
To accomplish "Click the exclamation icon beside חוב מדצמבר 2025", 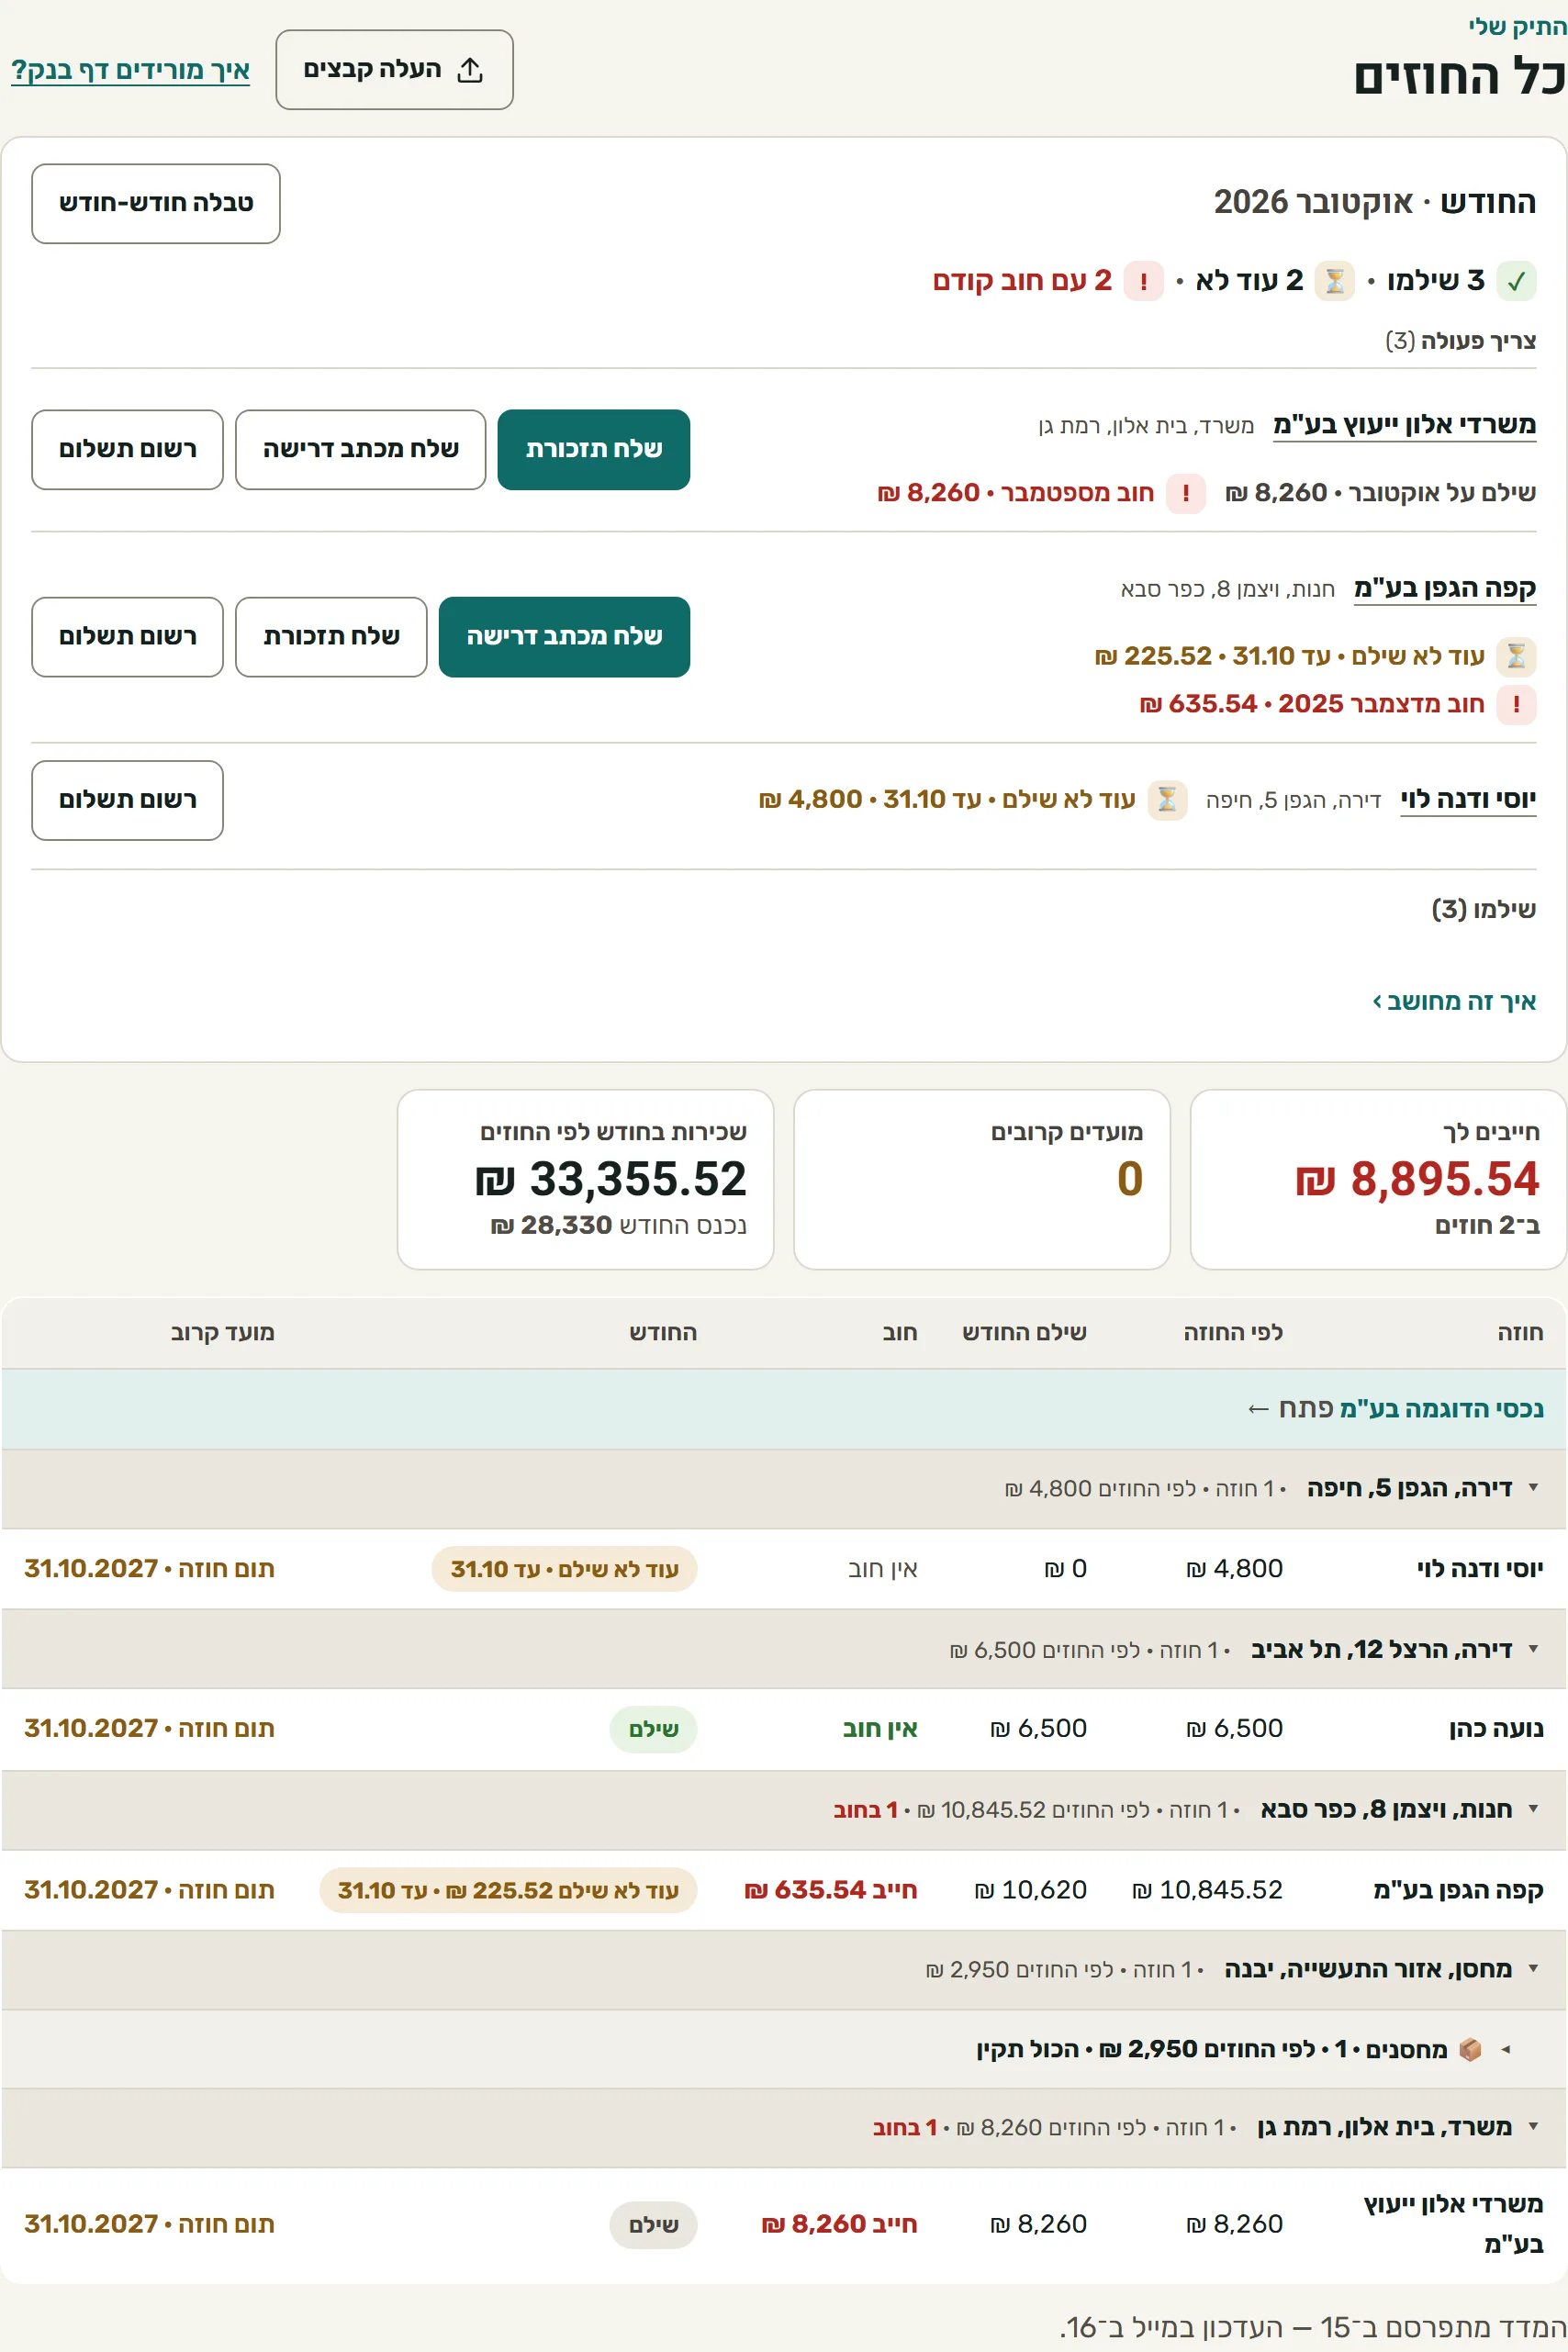I will click(1516, 704).
